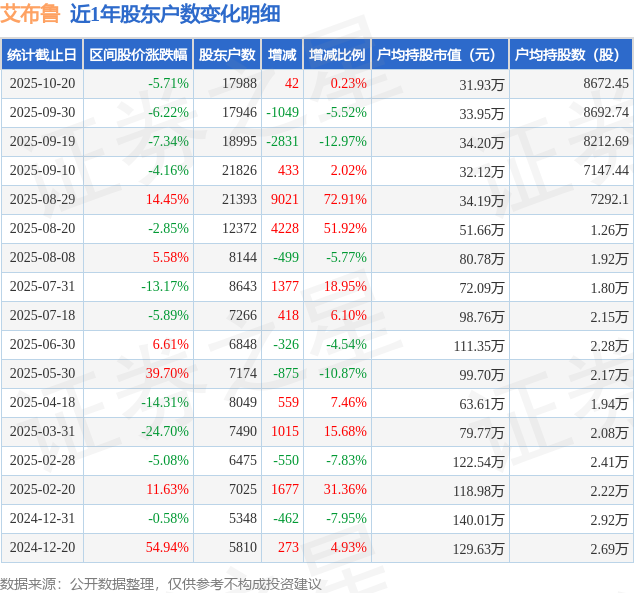Viewport: 634px width, 593px height.
Task: Click the price change value 14.45%
Action: click(x=167, y=199)
